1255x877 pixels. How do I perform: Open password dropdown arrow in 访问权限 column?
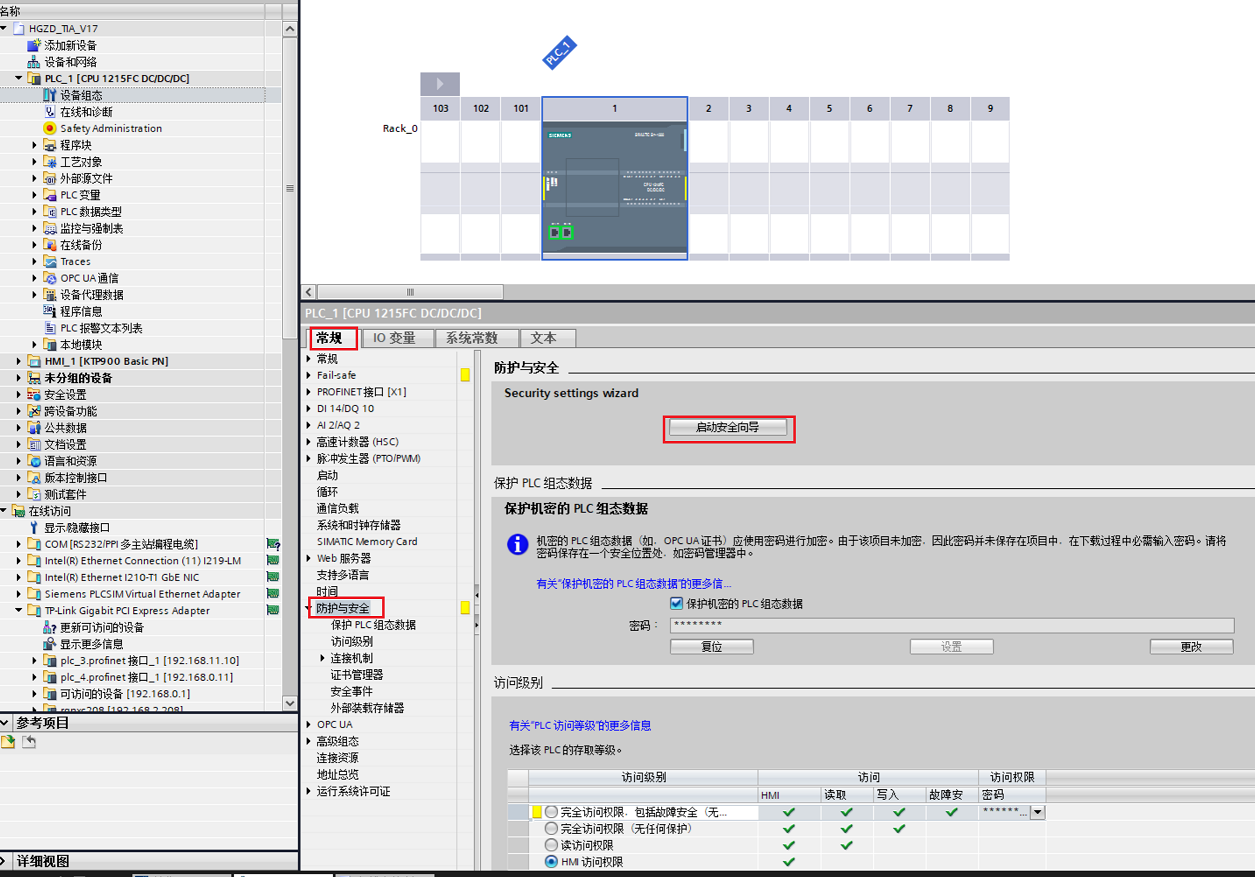coord(1037,812)
